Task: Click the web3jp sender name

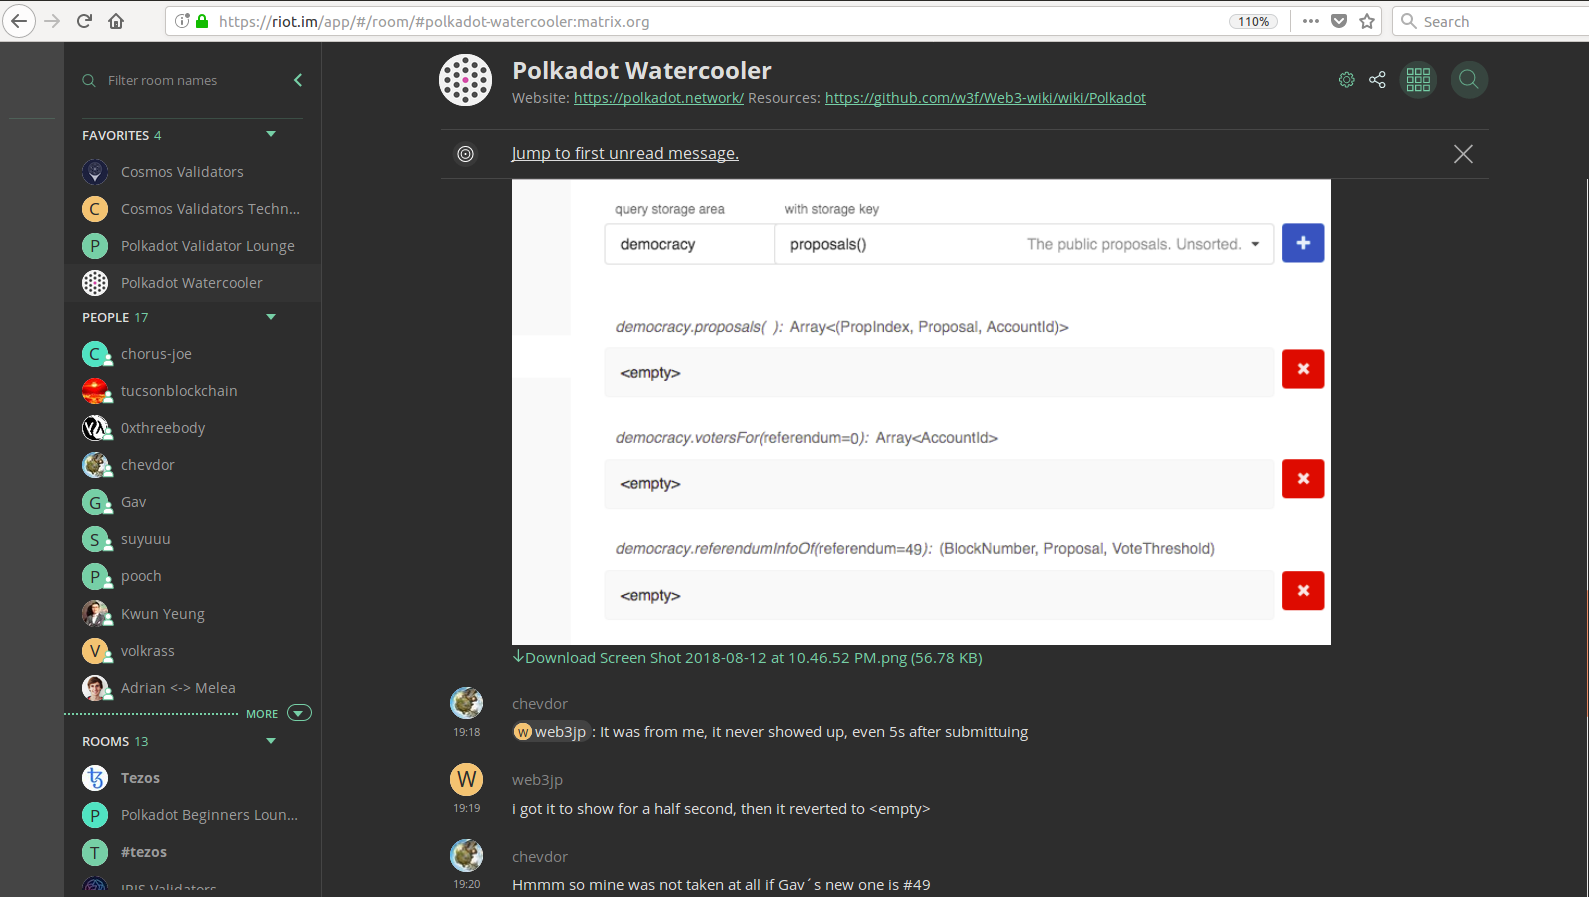Action: [x=537, y=780]
